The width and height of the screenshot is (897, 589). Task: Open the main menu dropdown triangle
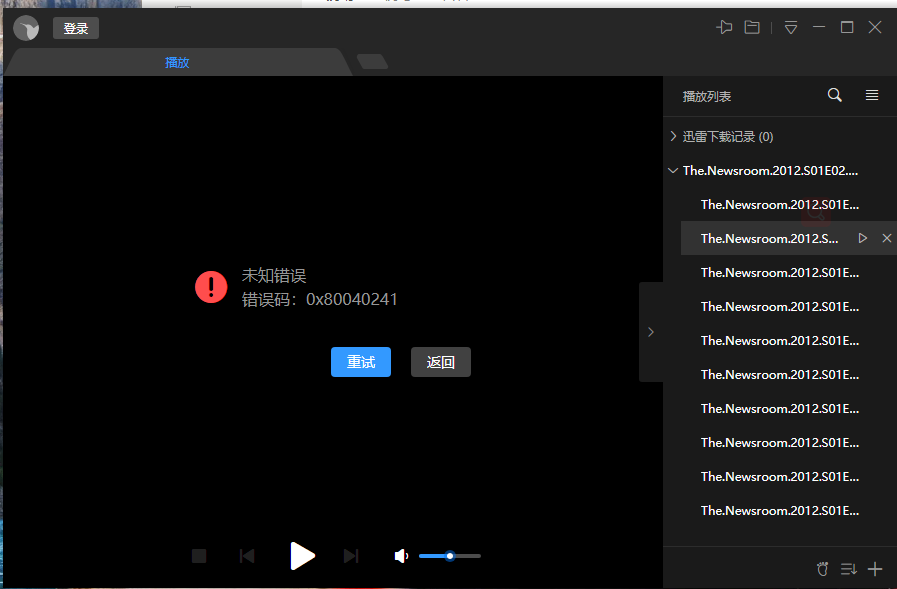(x=791, y=27)
